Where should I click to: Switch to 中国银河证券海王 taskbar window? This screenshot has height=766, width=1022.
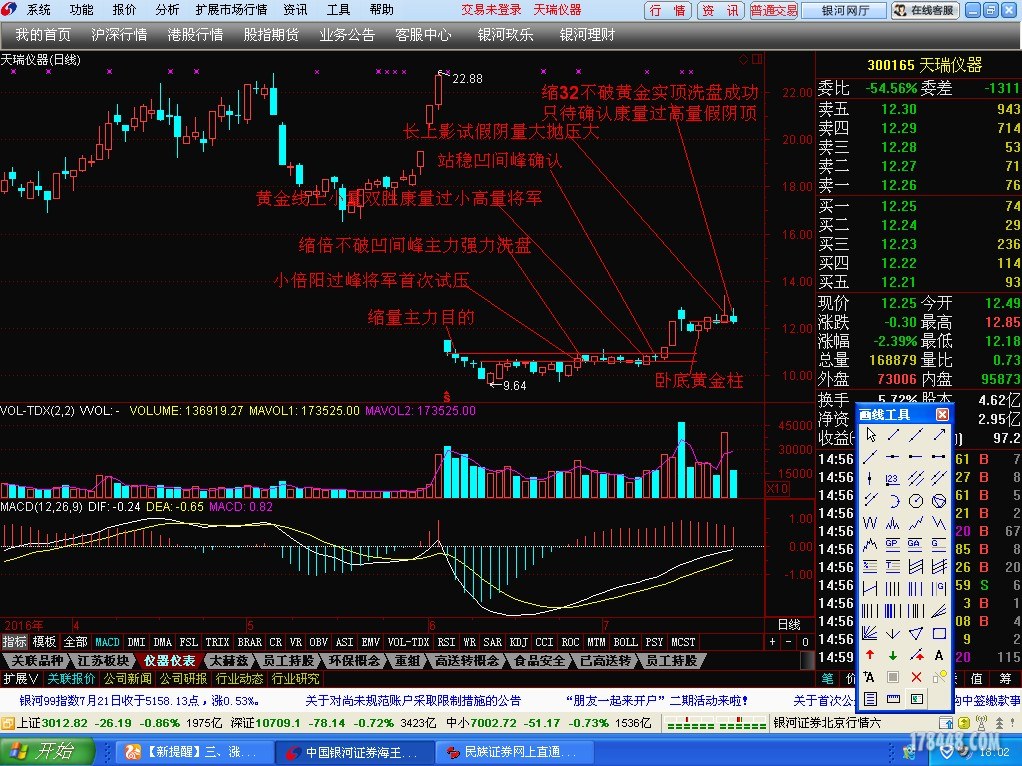coord(353,752)
